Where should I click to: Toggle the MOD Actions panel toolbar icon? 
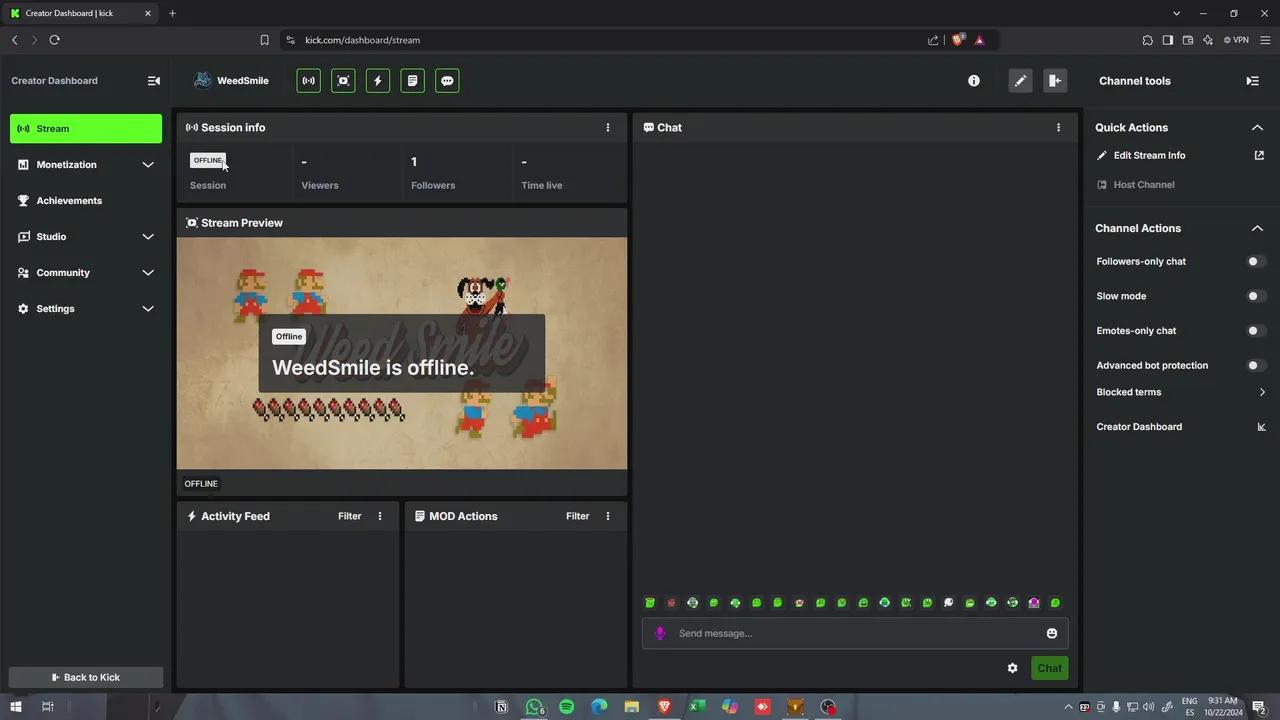coord(413,81)
